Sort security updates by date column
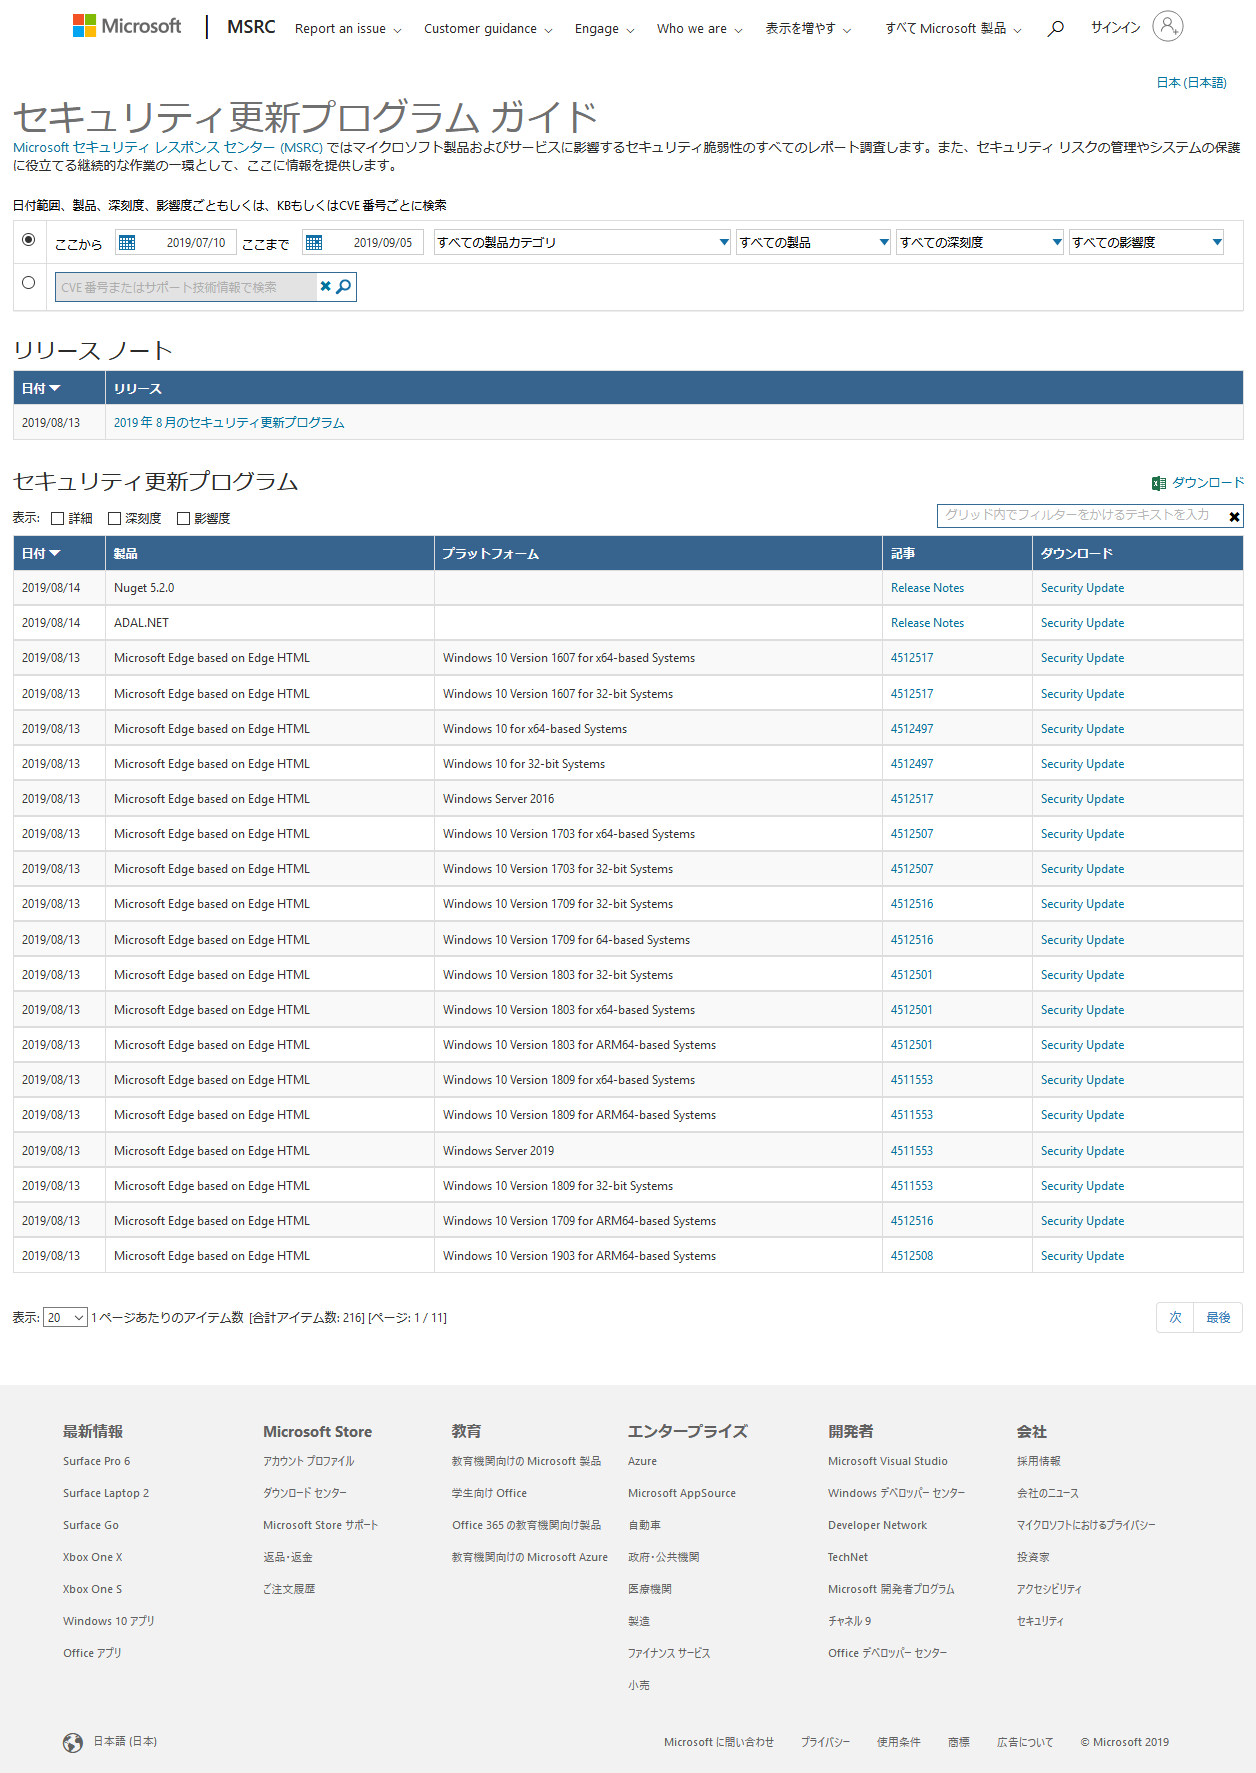This screenshot has width=1256, height=1773. coord(41,553)
